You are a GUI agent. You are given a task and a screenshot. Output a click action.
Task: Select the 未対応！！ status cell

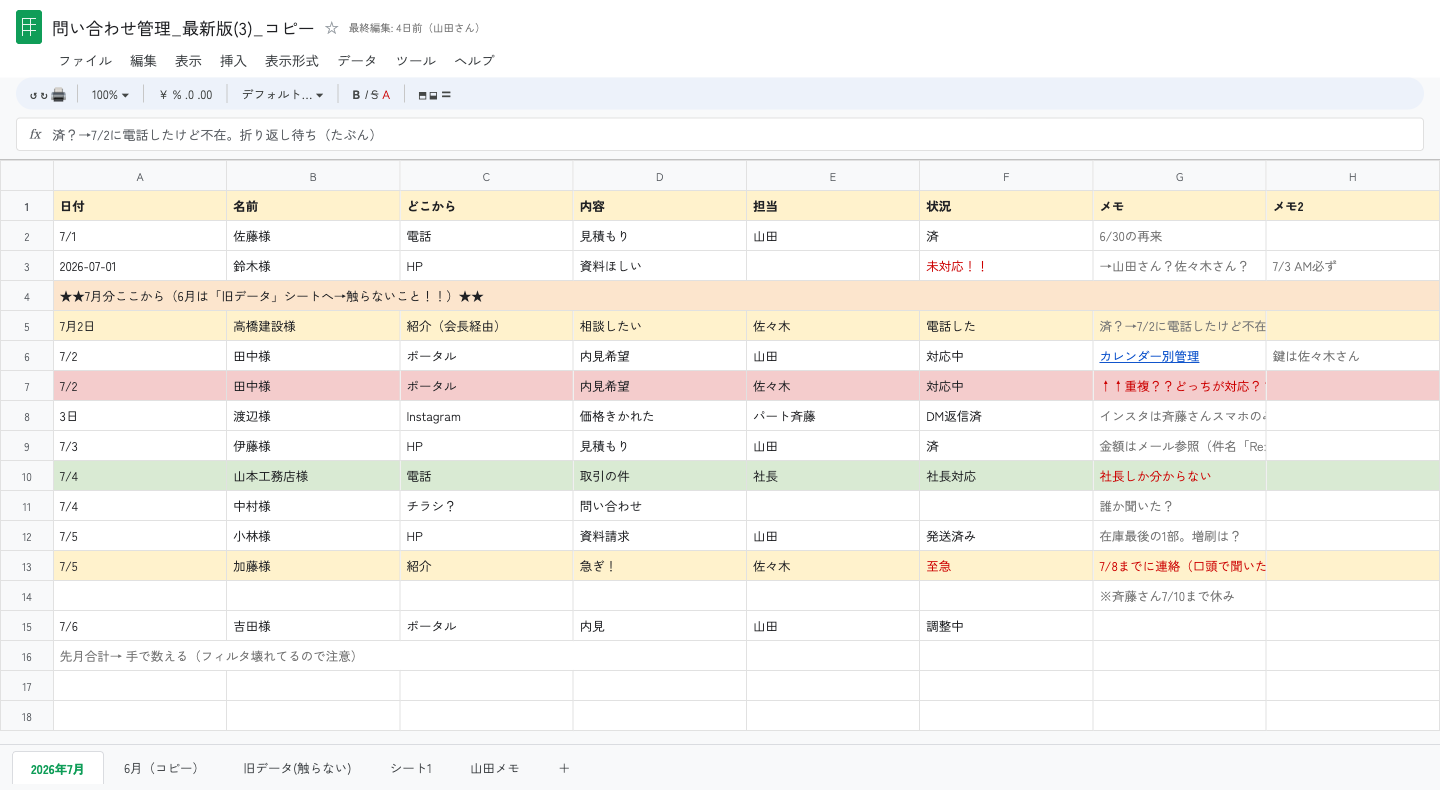[1006, 266]
